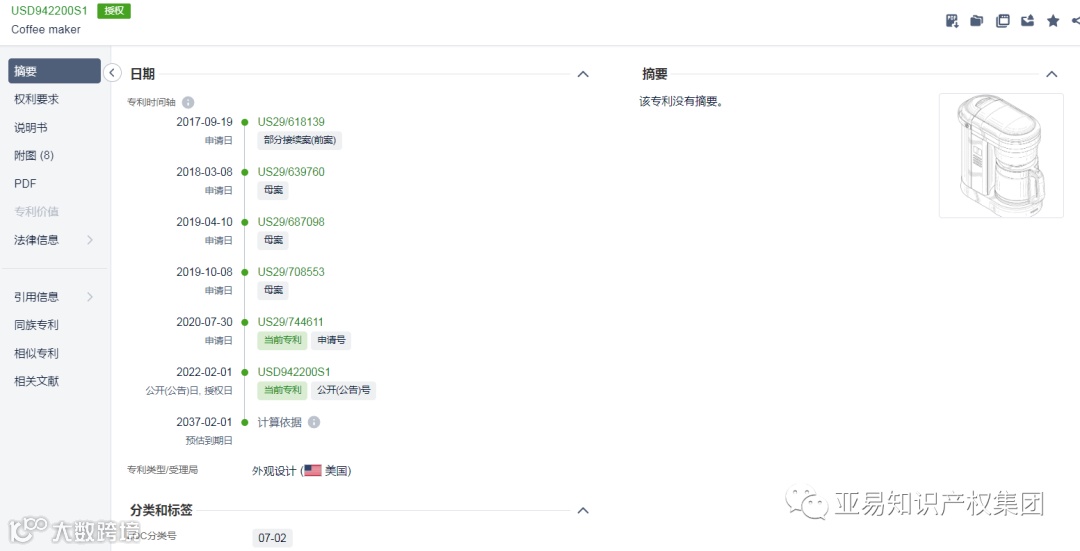Open application link US29/618139
1080x551 pixels.
291,122
